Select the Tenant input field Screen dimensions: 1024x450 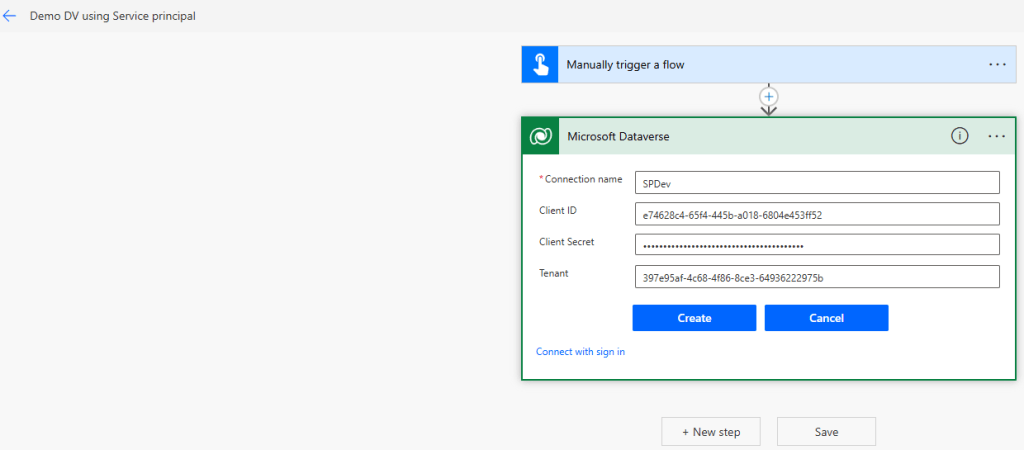pyautogui.click(x=816, y=277)
